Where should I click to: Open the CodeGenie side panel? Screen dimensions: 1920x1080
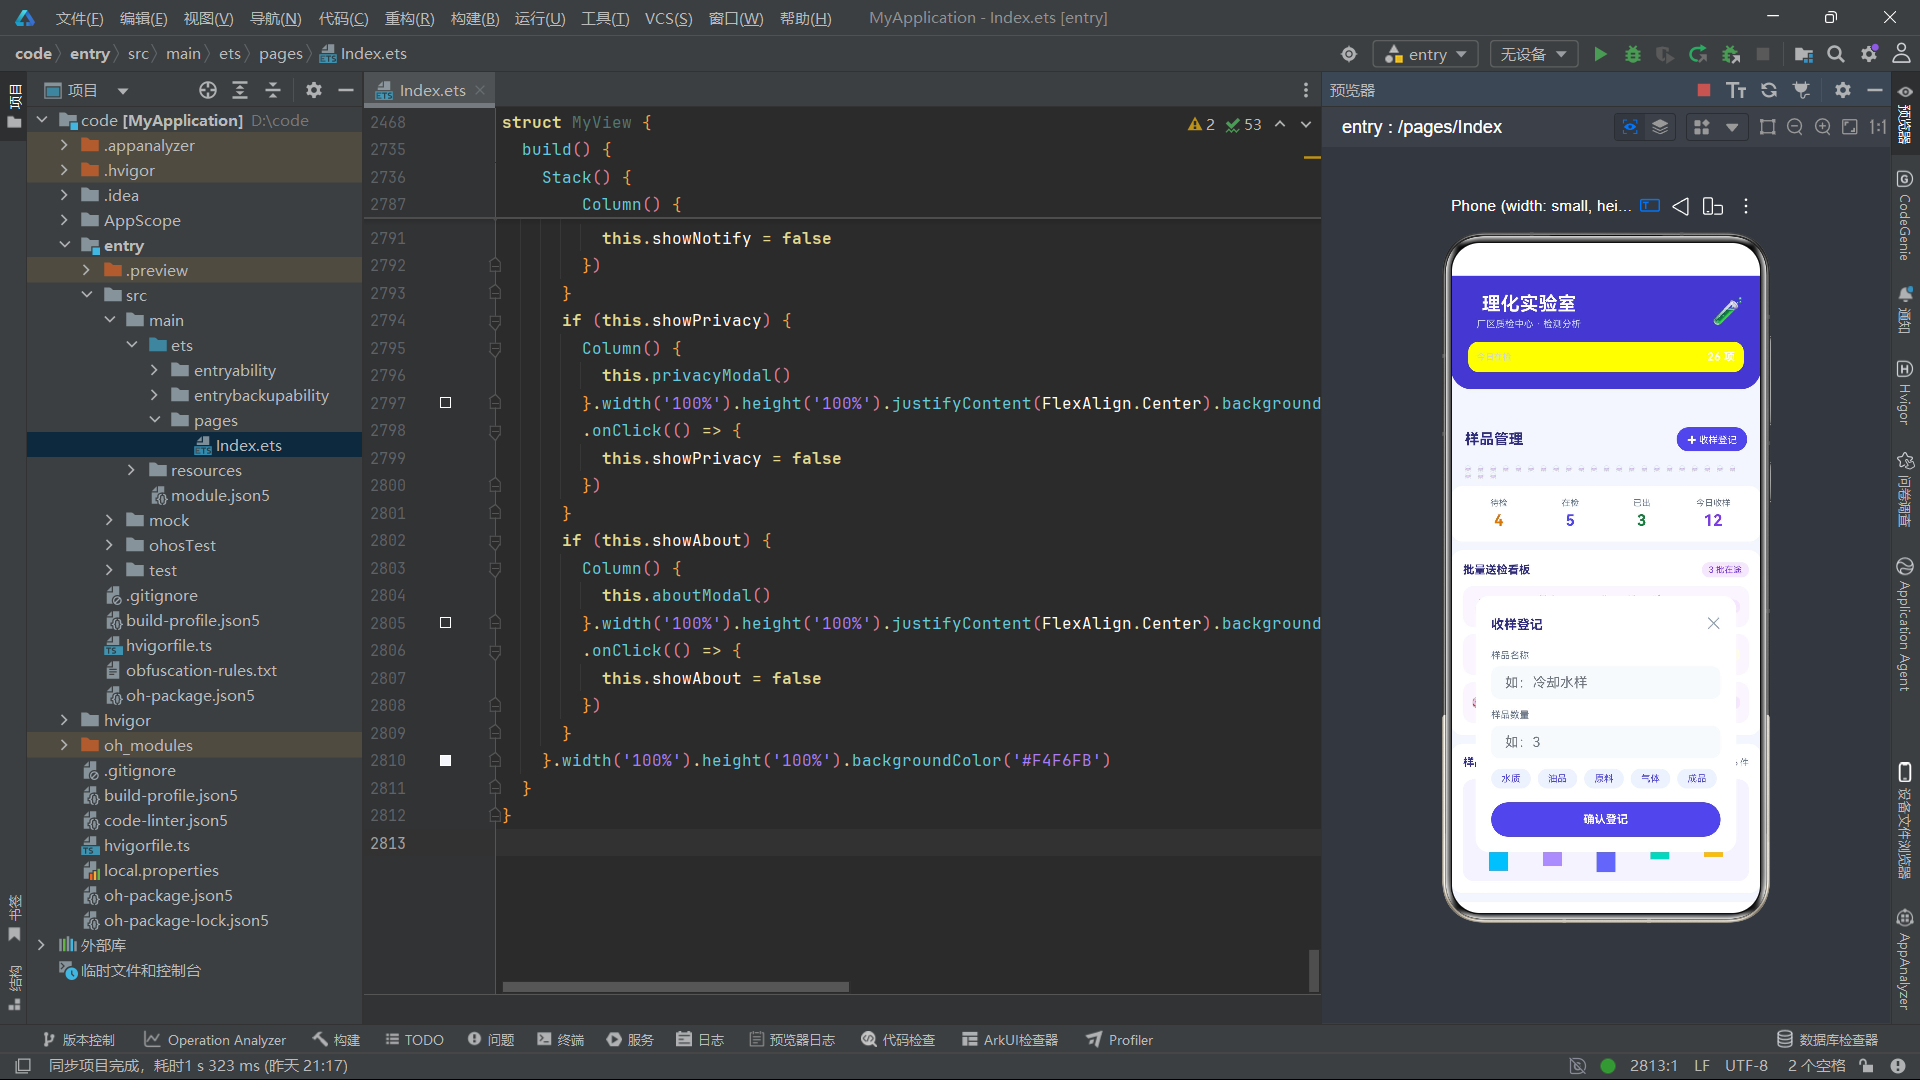[1904, 215]
